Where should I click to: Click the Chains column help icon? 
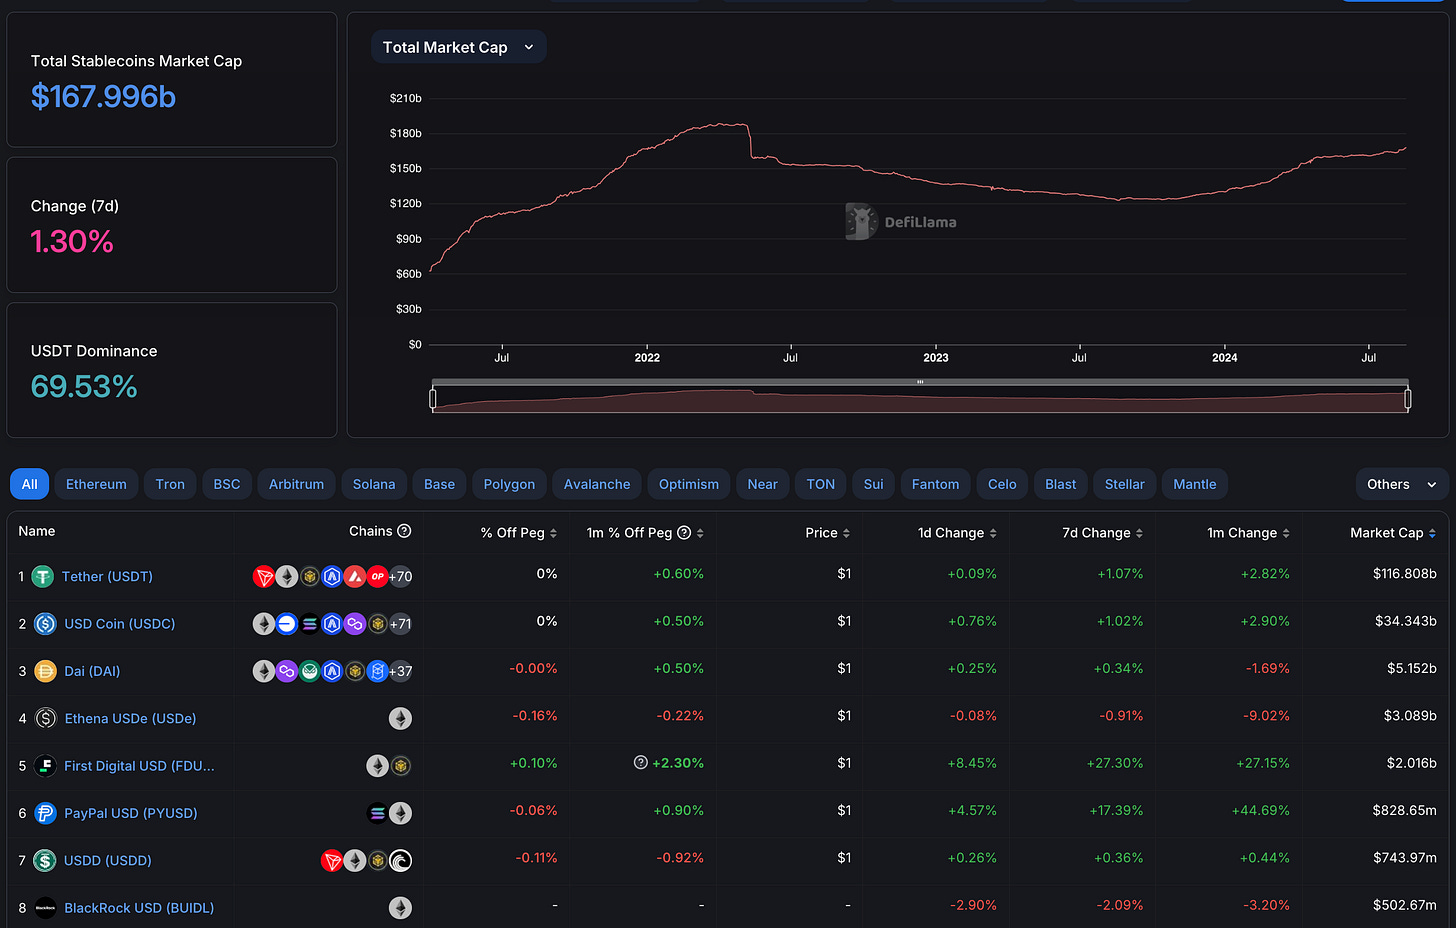404,531
